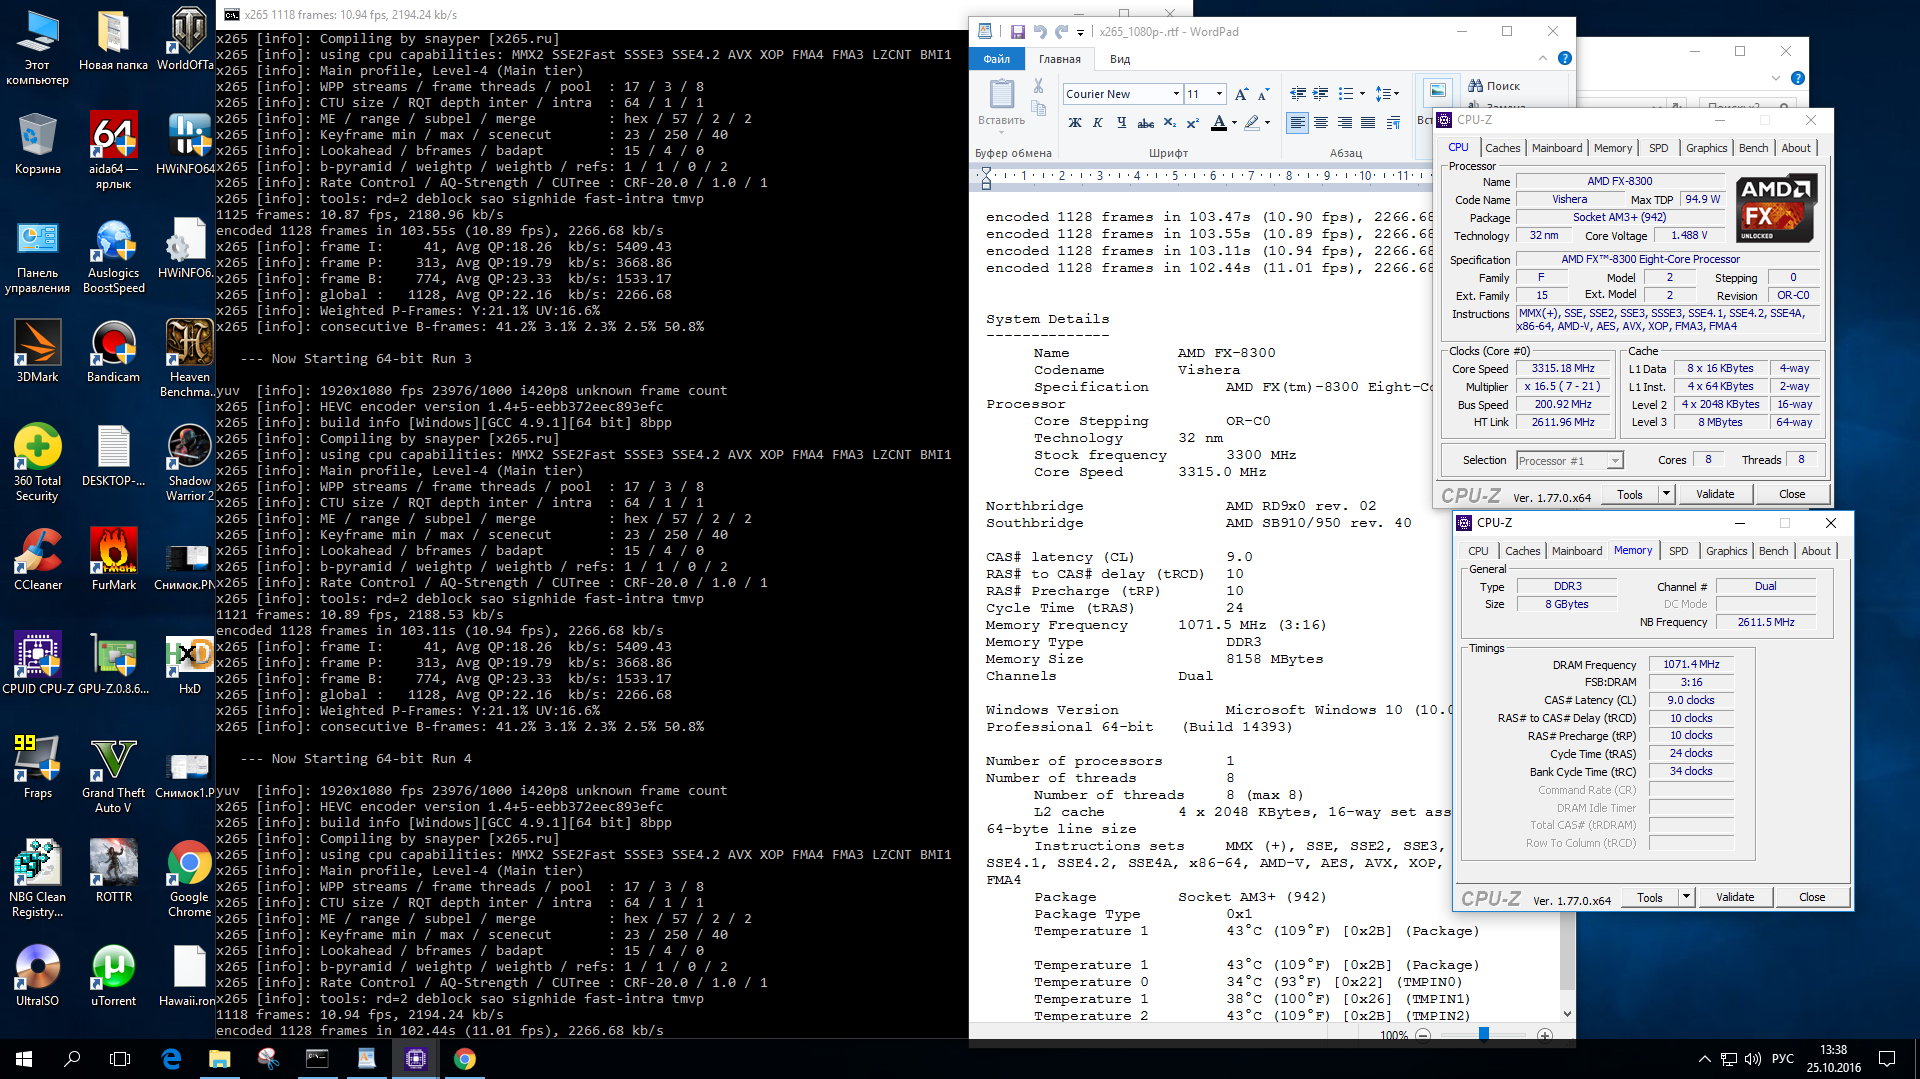Open the Action Center notifications icon

point(1887,1059)
